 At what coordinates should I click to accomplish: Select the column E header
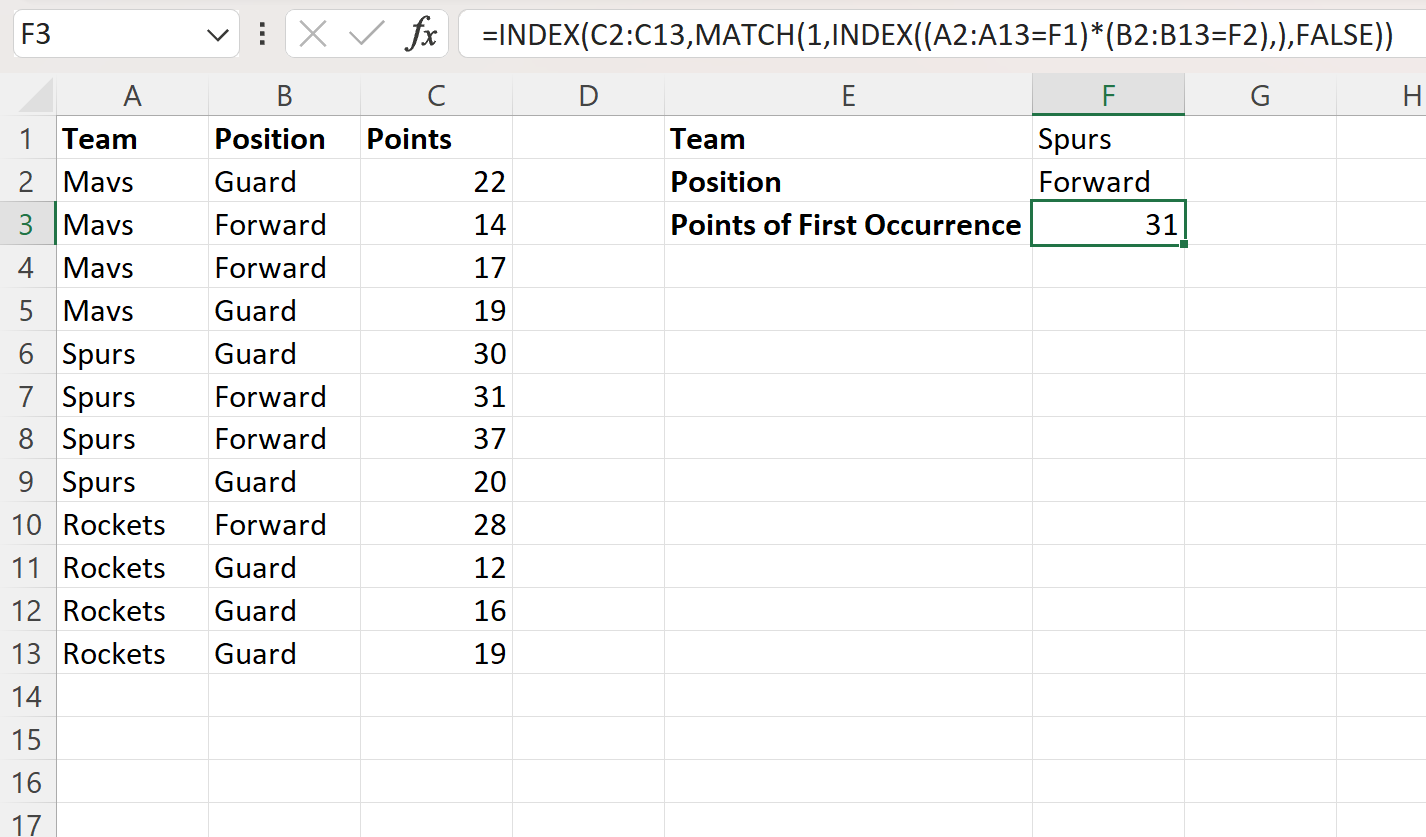click(x=848, y=96)
